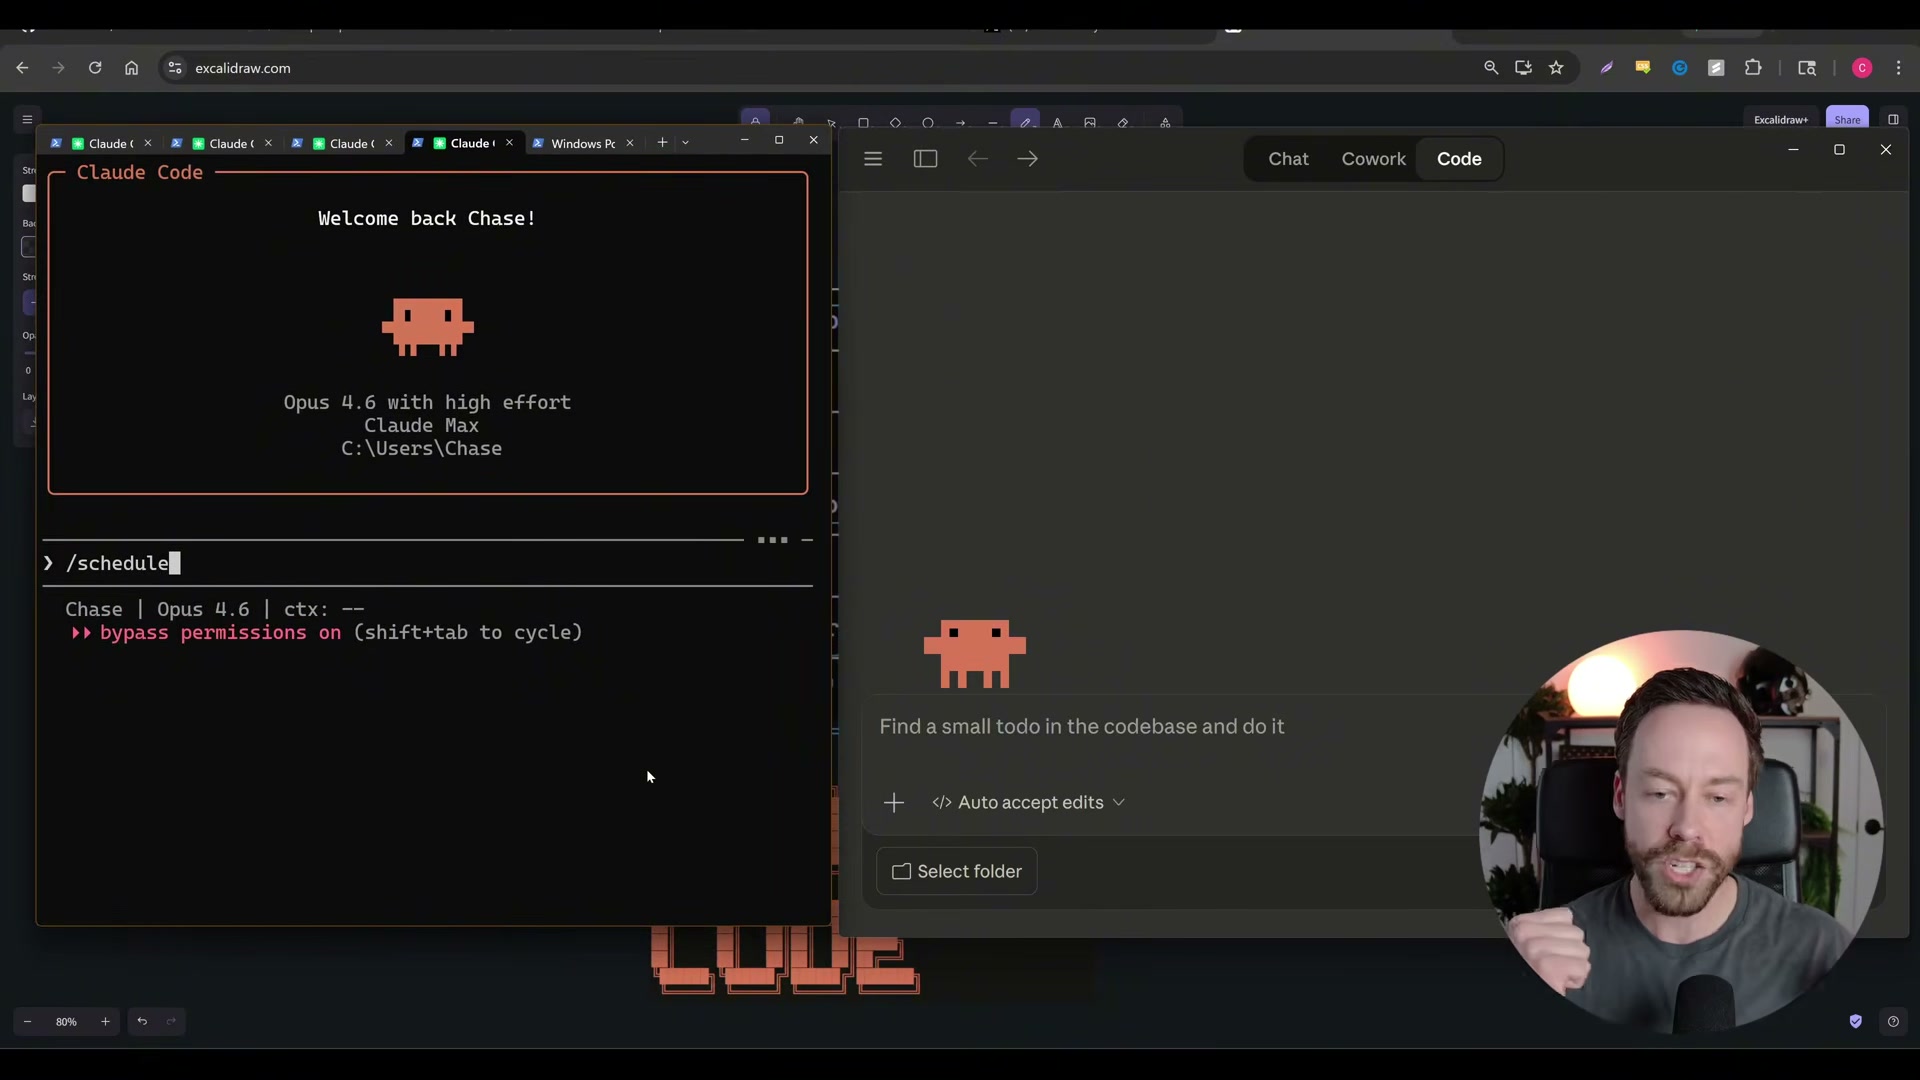Image resolution: width=1920 pixels, height=1080 pixels.
Task: Open the browser zoom magnifier icon
Action: click(1491, 68)
